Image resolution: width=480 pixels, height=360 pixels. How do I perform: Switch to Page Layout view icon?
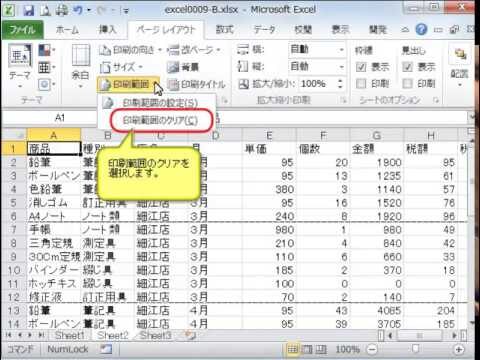point(307,349)
